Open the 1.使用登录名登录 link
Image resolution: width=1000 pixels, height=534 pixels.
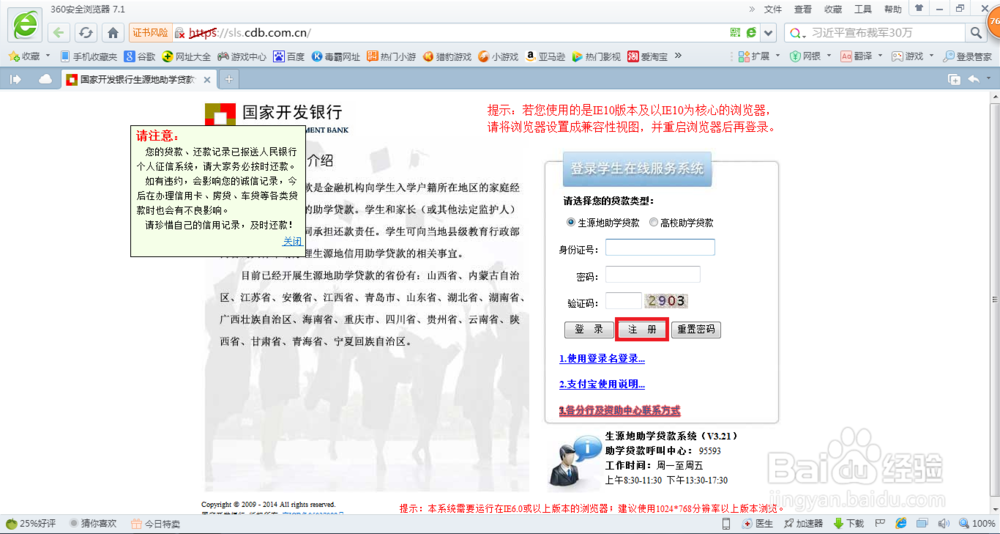click(x=602, y=359)
